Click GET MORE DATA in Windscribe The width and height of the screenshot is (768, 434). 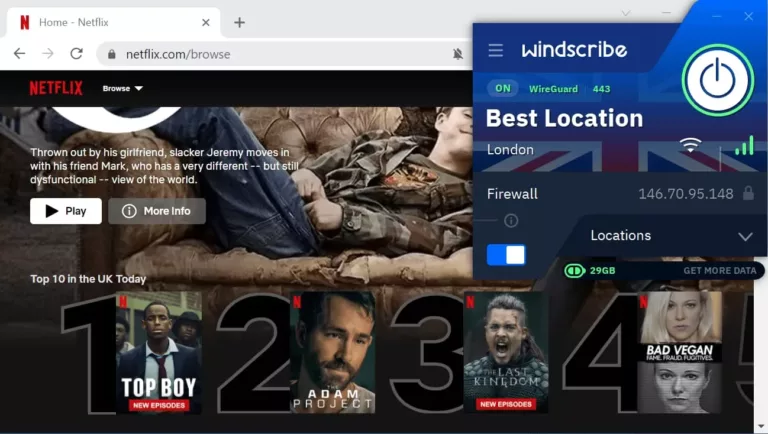pos(720,271)
